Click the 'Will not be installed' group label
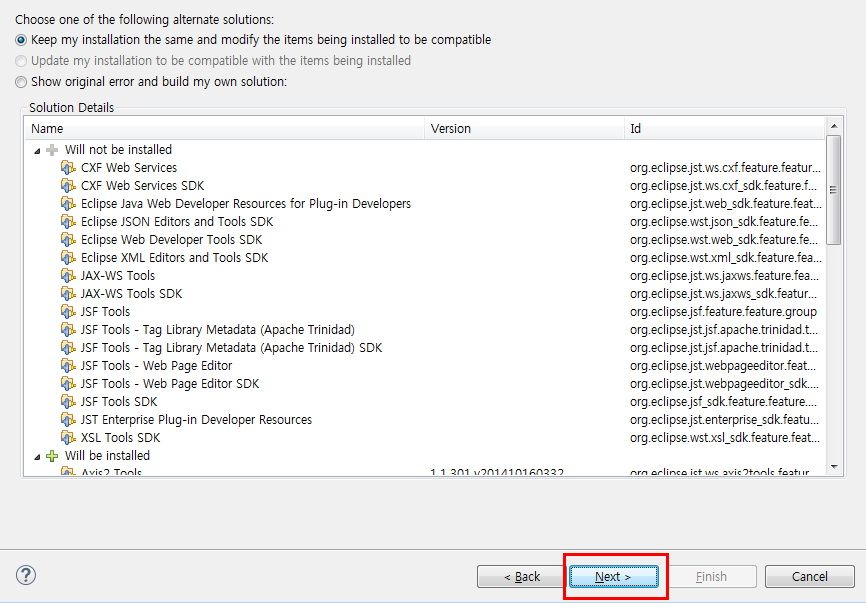866x603 pixels. pos(118,150)
